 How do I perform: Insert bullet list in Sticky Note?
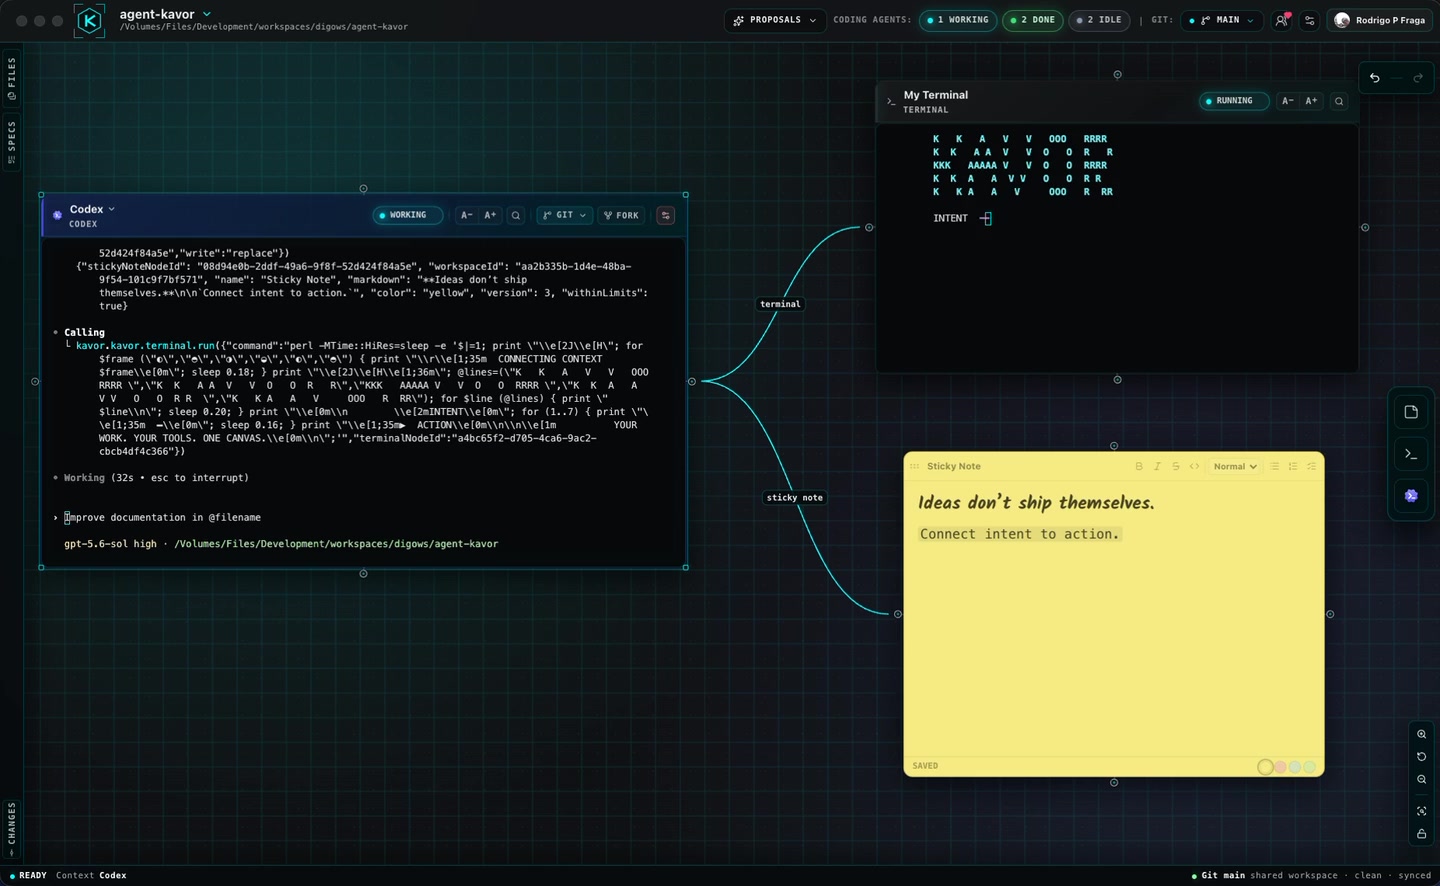tap(1274, 466)
